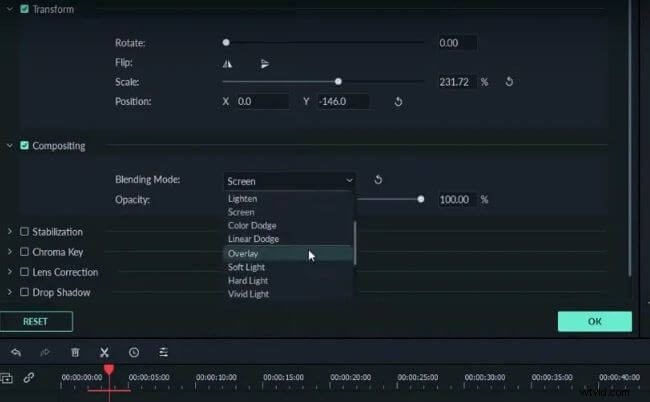Click the RESET button

click(36, 322)
